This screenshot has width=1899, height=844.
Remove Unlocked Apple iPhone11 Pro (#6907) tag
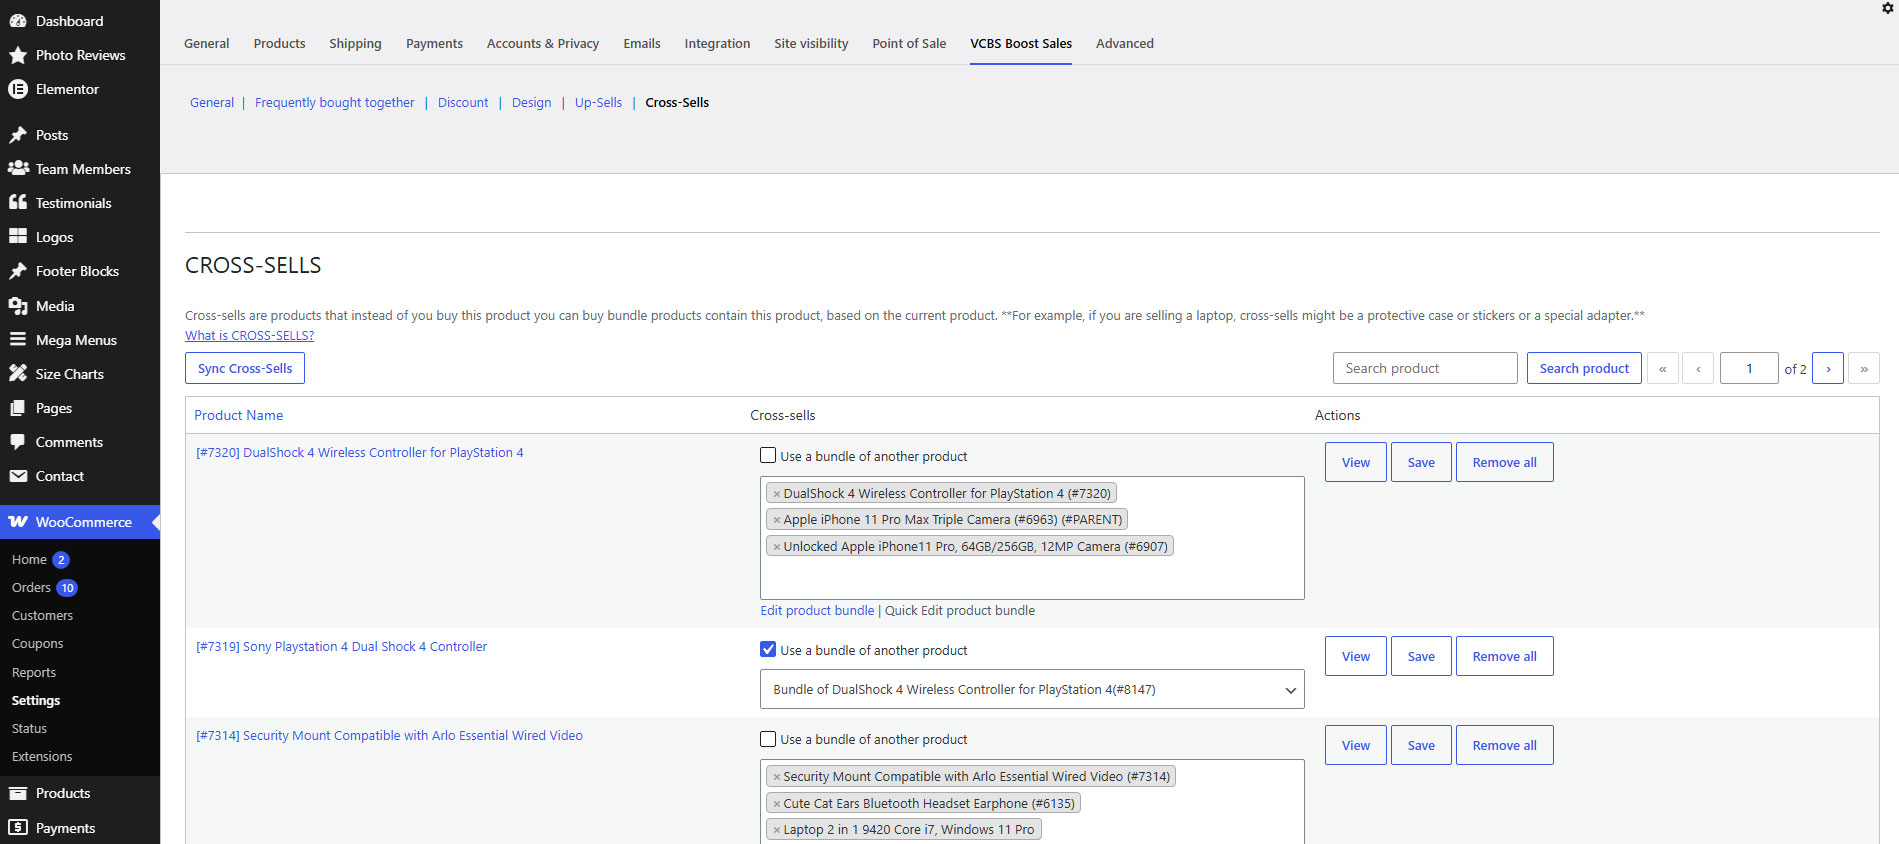click(x=776, y=547)
